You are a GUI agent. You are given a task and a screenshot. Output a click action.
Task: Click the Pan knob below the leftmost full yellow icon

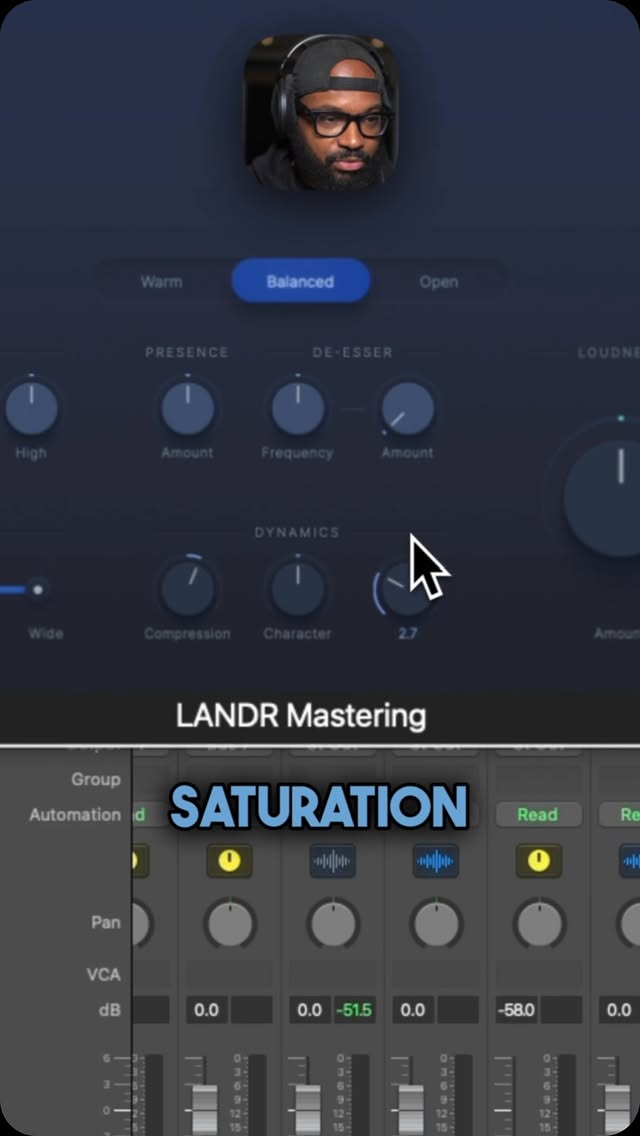click(230, 924)
